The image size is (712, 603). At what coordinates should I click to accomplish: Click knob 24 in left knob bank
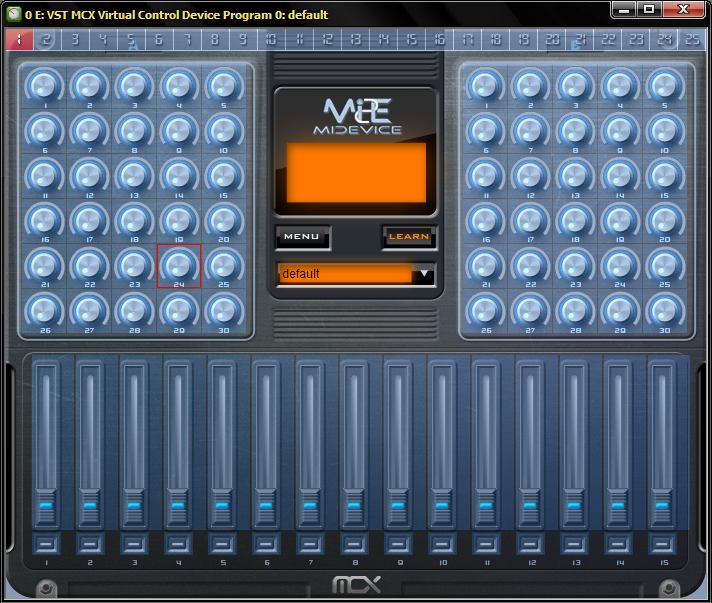179,265
